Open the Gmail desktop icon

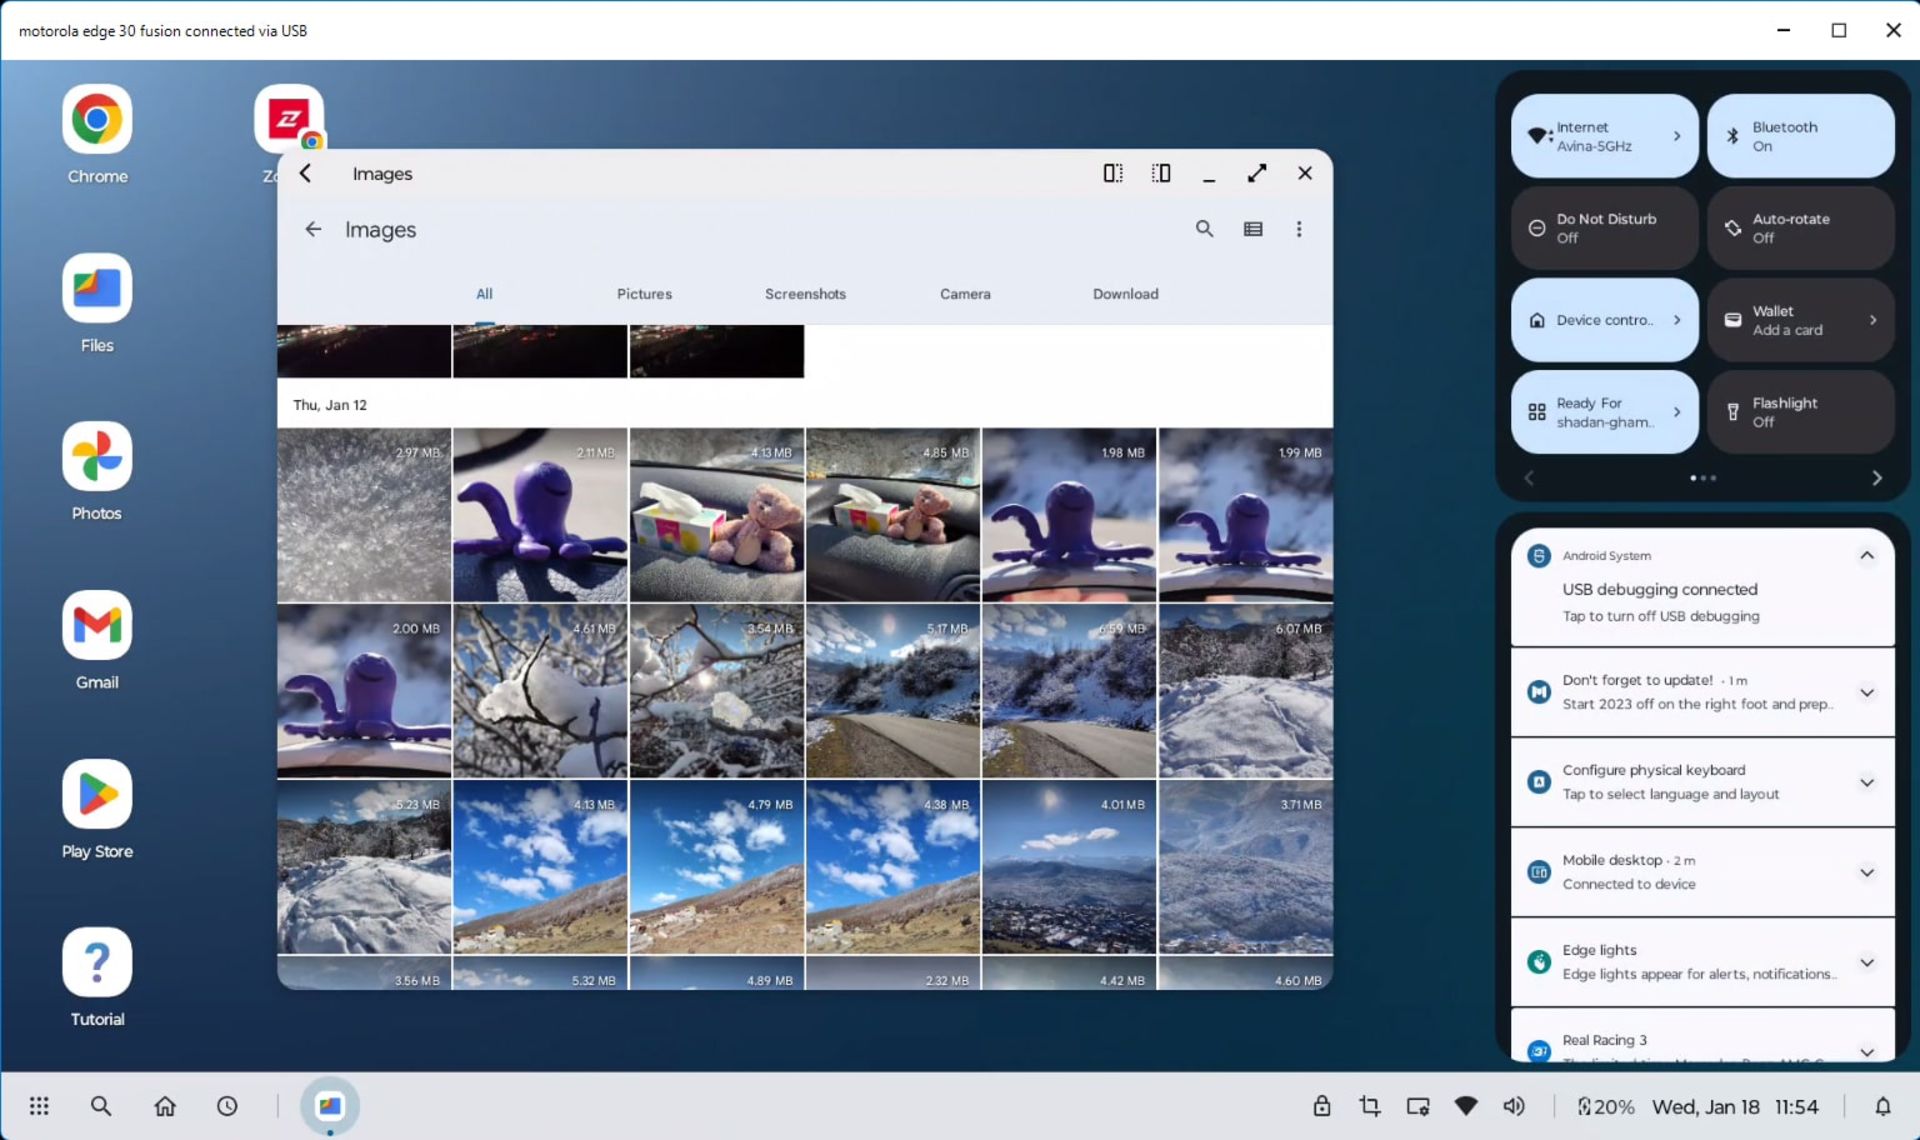[97, 626]
